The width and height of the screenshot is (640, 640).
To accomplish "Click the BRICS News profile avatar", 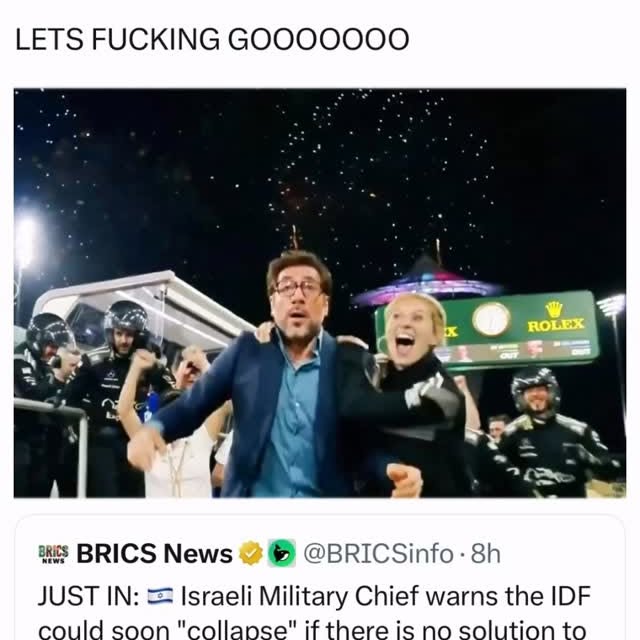I will tap(53, 553).
